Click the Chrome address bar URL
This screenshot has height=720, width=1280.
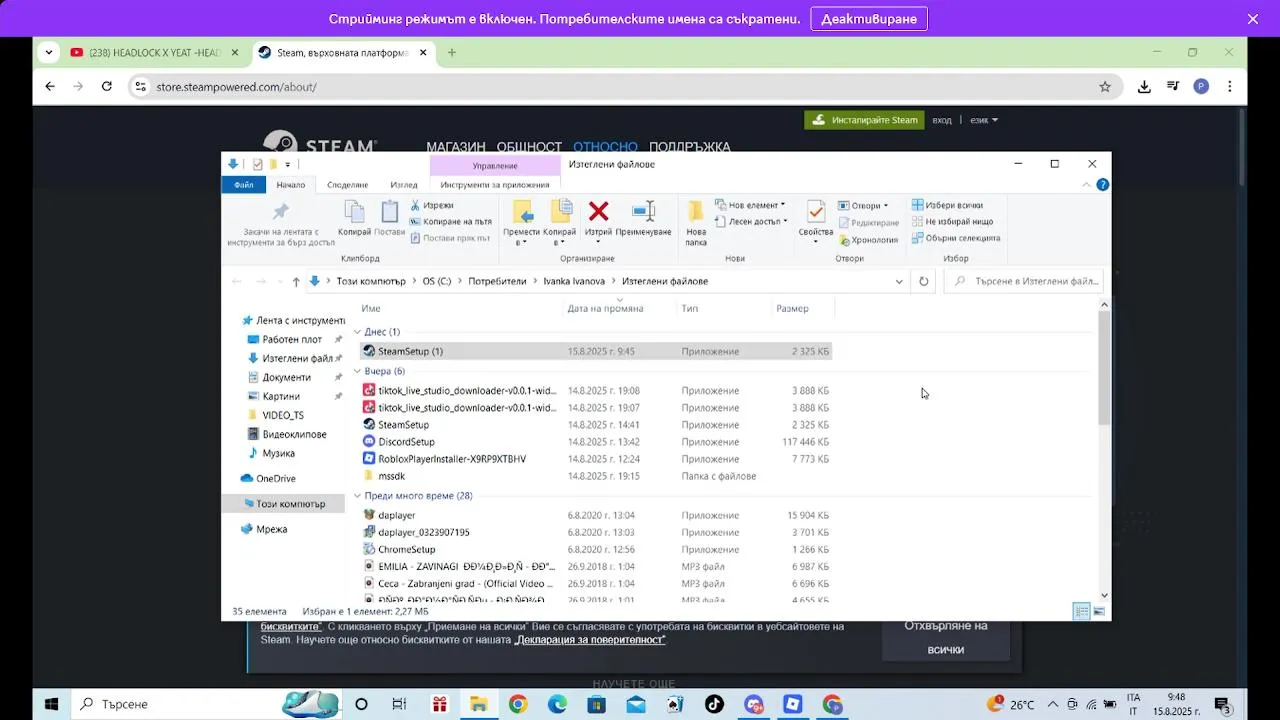tap(237, 87)
